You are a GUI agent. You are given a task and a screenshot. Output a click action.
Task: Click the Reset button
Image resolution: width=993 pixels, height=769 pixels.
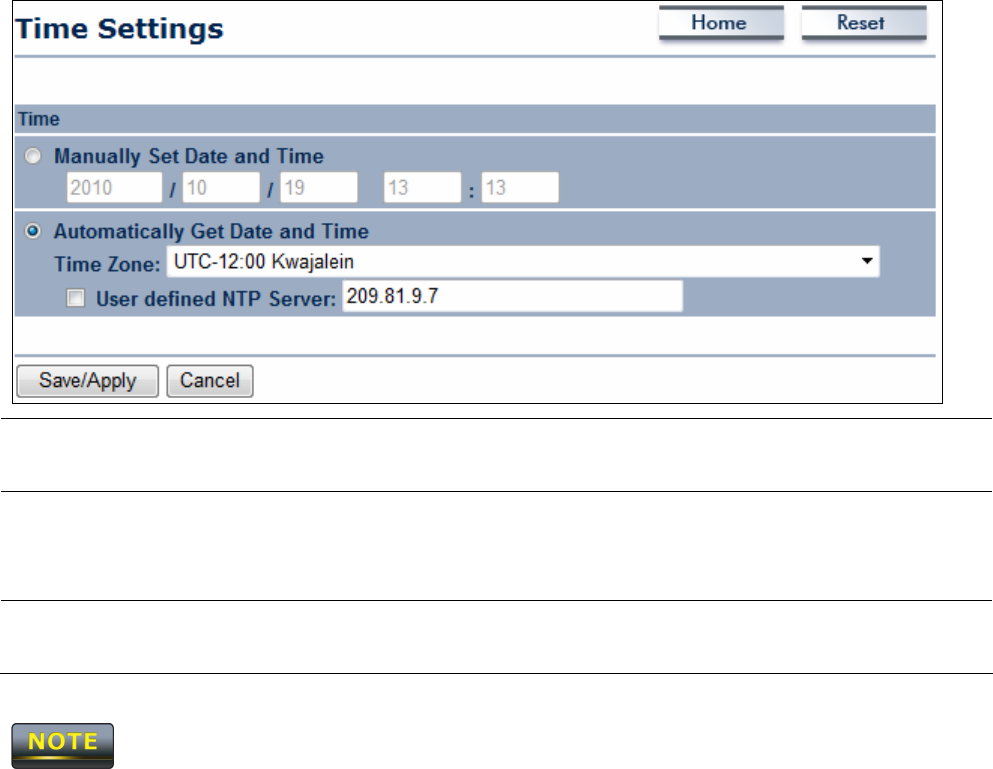[x=864, y=23]
